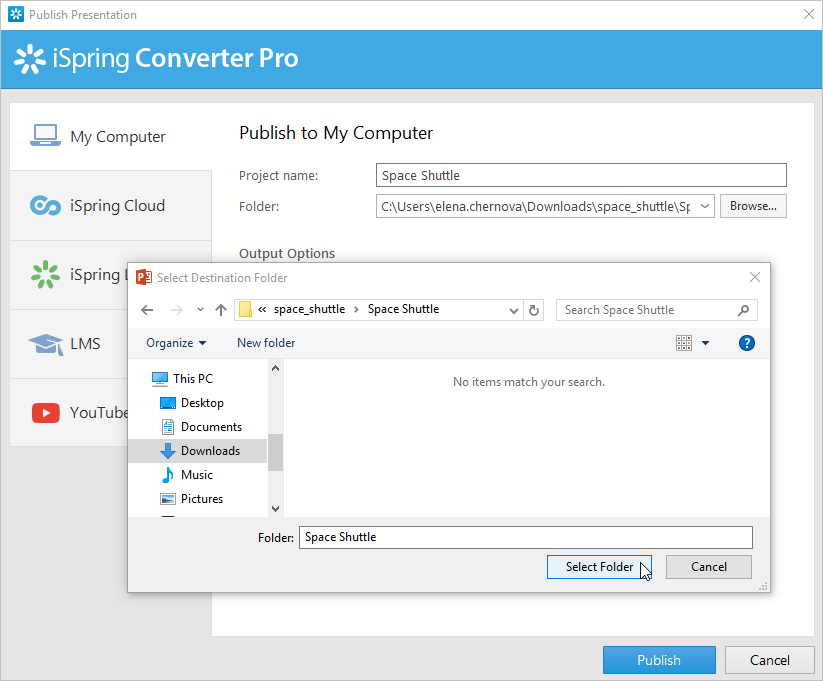The width and height of the screenshot is (823, 681).
Task: Switch to My Computer publish tab
Action: pyautogui.click(x=111, y=137)
